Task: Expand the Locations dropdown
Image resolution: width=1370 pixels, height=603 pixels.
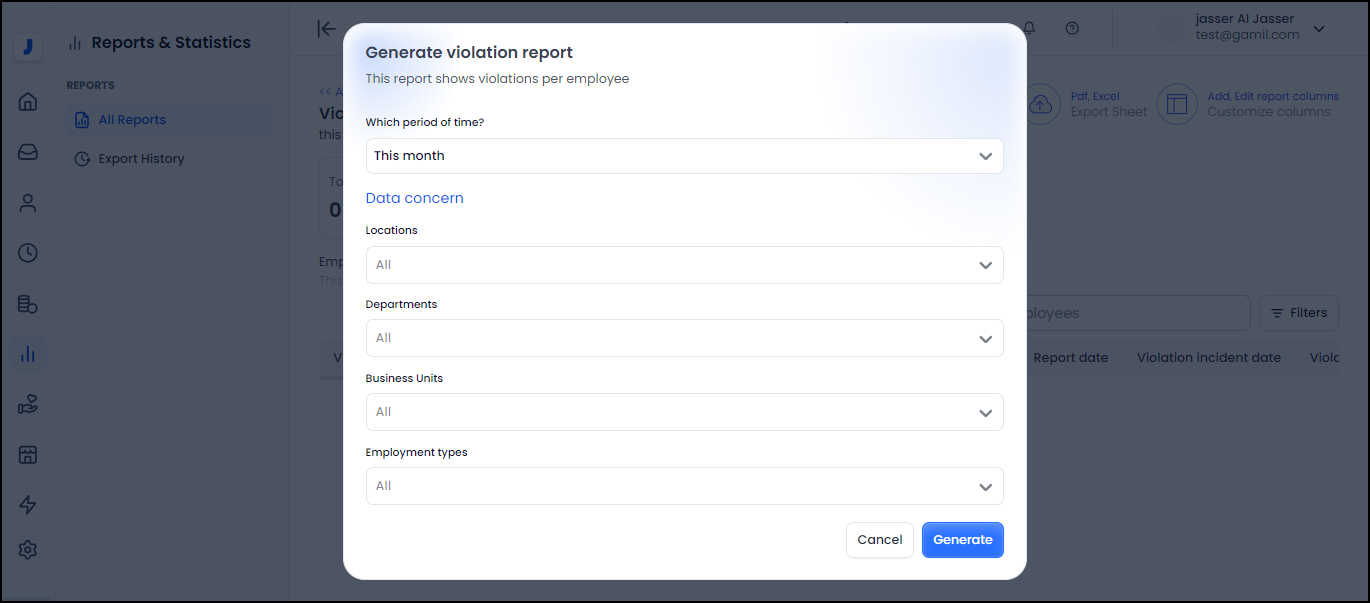Action: coord(684,264)
